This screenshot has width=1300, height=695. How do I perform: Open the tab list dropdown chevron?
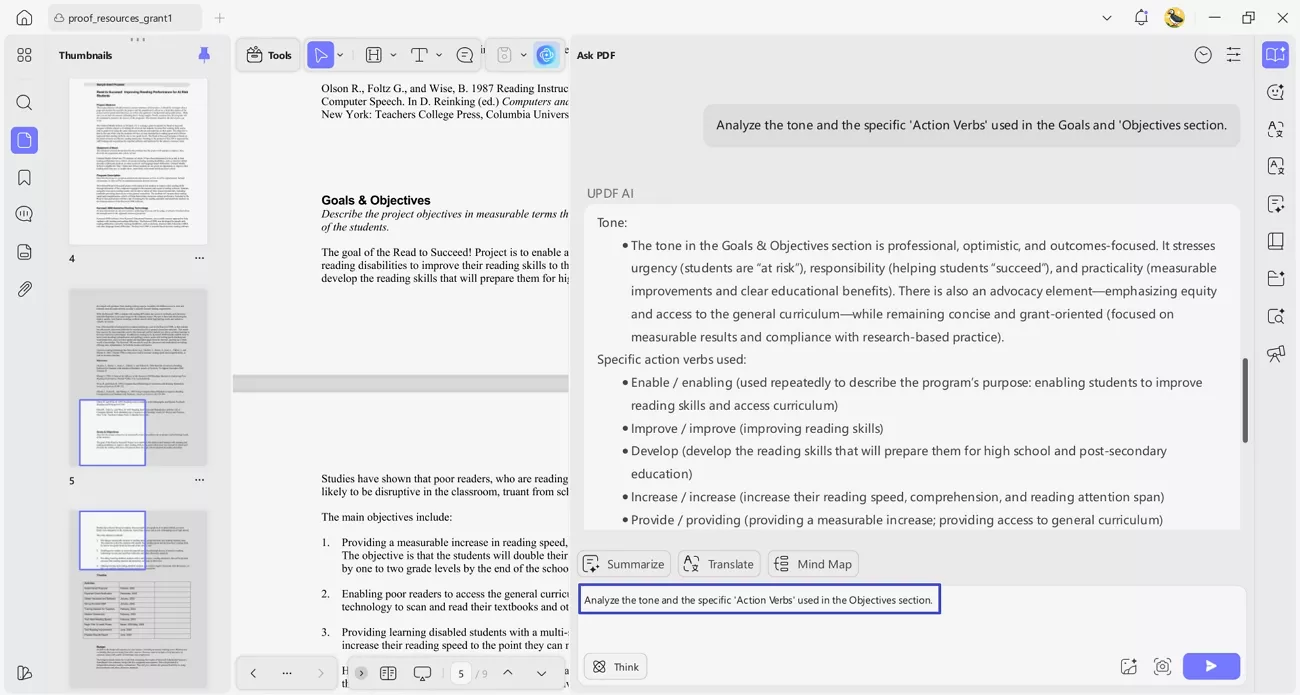1107,18
